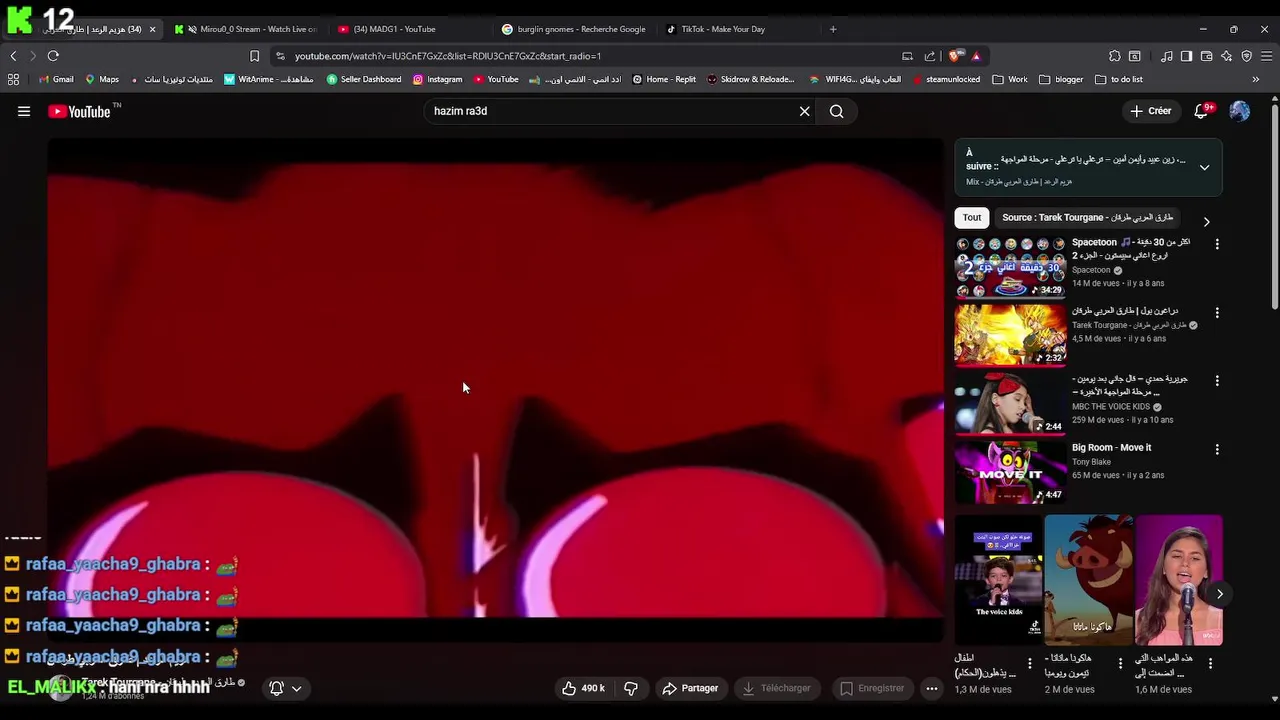1280x720 pixels.
Task: Click the Télécharger download button
Action: (x=777, y=688)
